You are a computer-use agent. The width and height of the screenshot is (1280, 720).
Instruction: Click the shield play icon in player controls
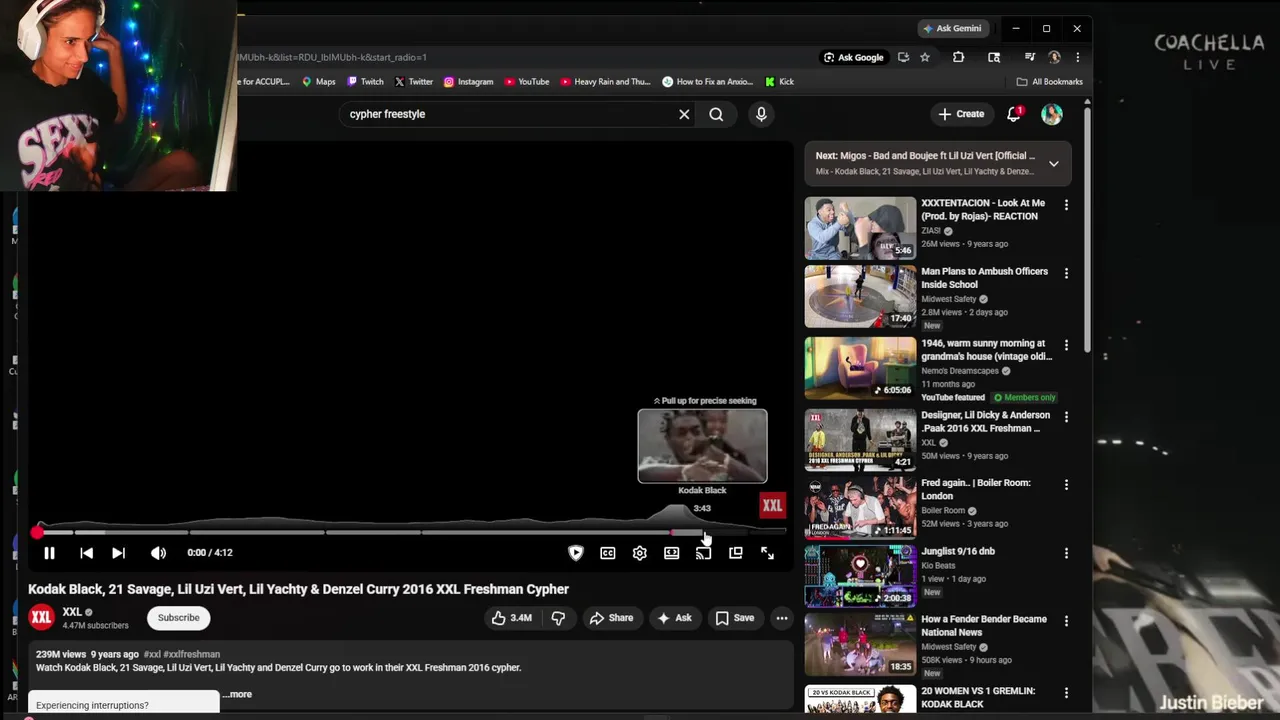(x=576, y=553)
